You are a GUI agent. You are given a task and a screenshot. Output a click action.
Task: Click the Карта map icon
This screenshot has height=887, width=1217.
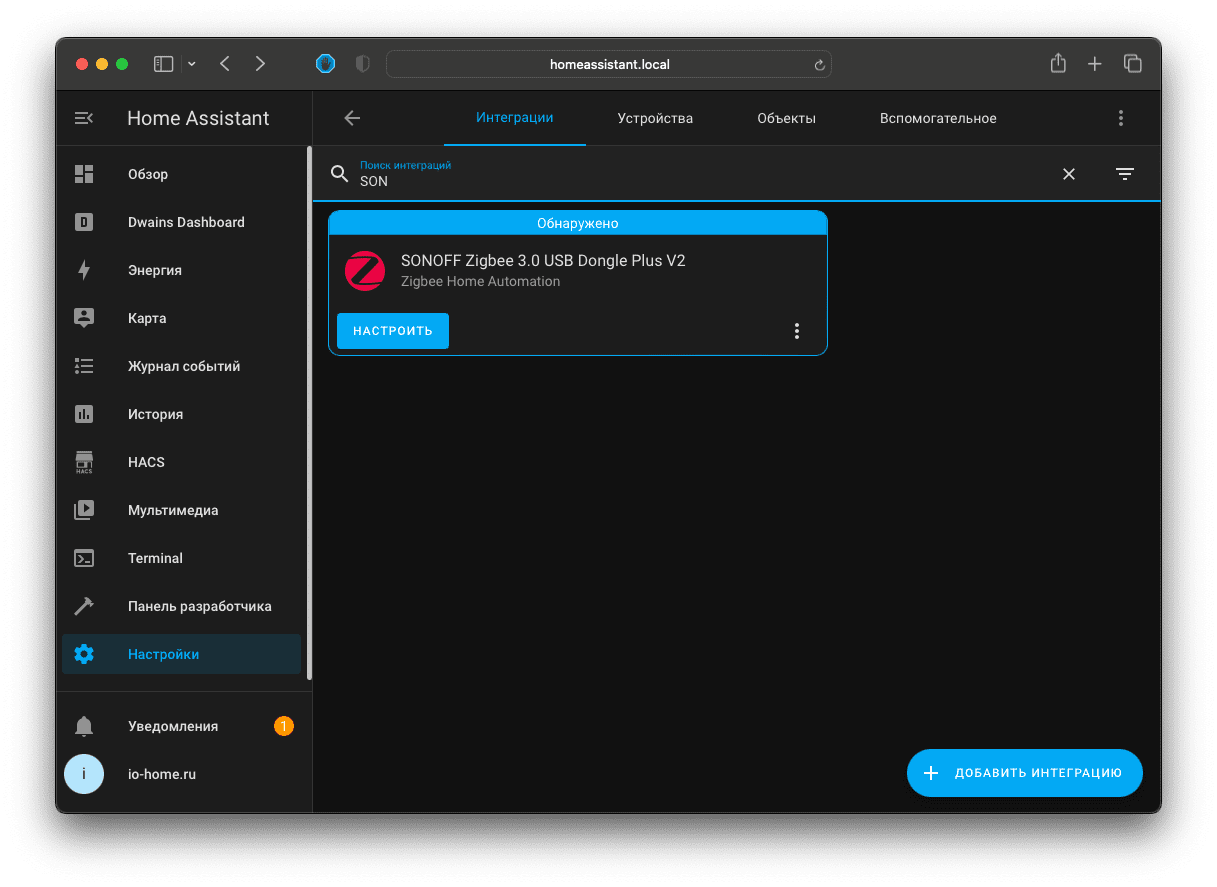pyautogui.click(x=84, y=318)
